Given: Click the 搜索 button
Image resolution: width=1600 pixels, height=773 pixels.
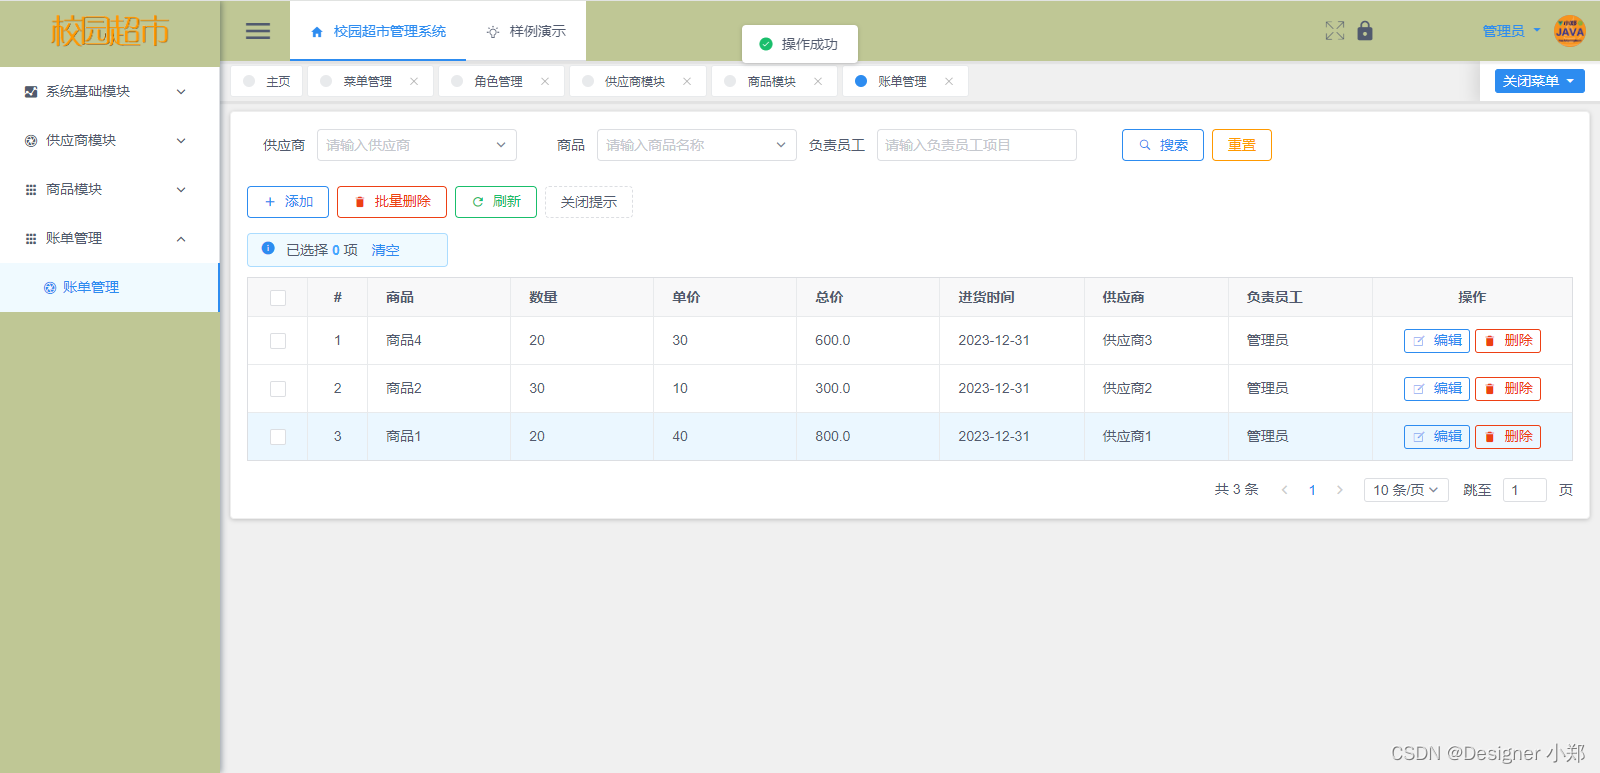Looking at the screenshot, I should pos(1163,145).
